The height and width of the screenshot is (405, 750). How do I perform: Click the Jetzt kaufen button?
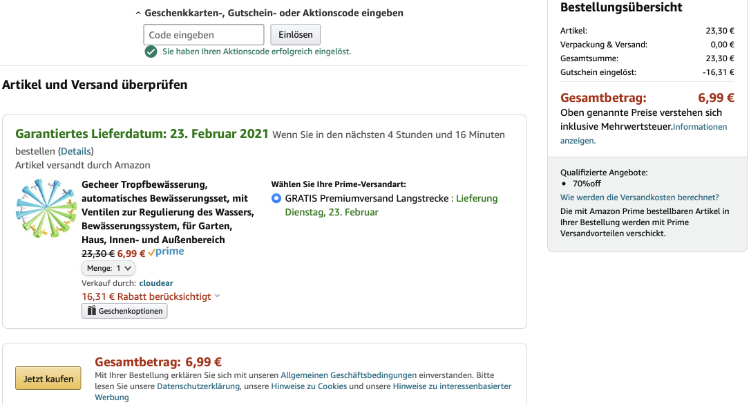tap(48, 379)
